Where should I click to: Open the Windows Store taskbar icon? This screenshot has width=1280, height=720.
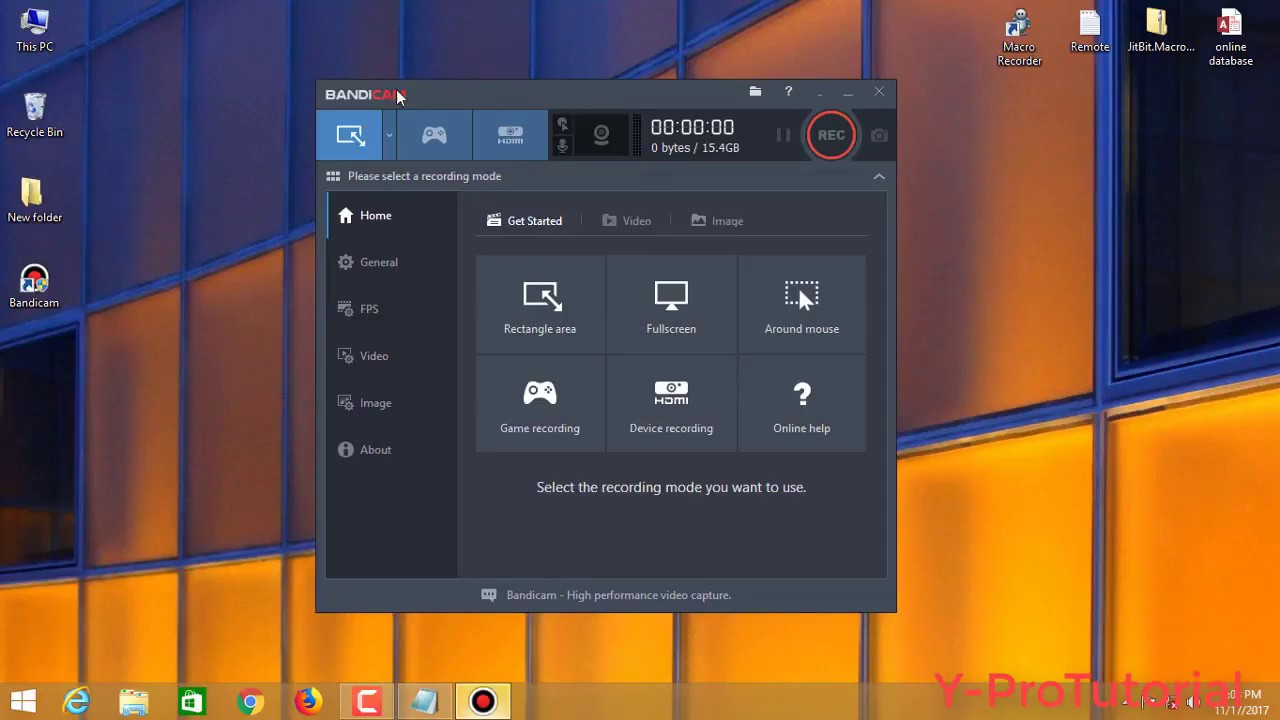(x=191, y=701)
